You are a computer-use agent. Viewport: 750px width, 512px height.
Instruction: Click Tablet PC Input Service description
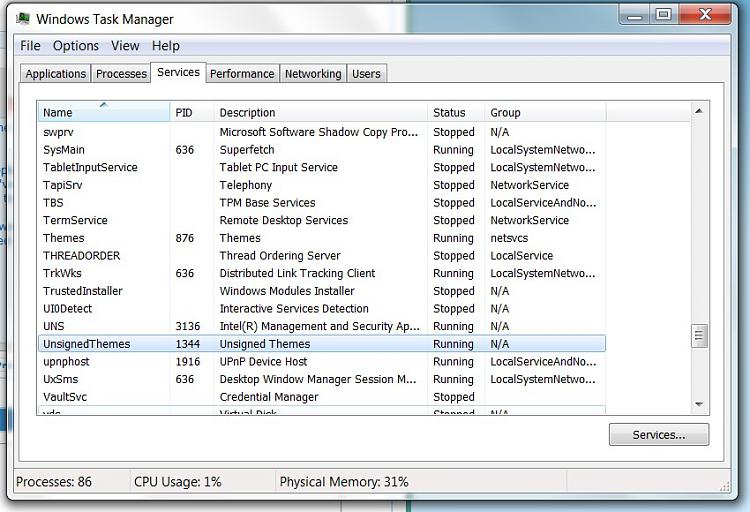pyautogui.click(x=278, y=167)
